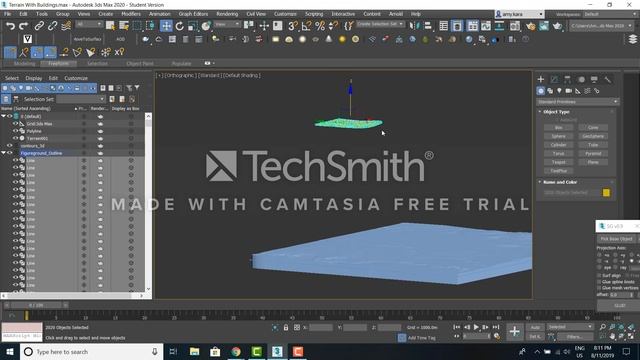Open the Standard Primitives dropdown
The width and height of the screenshot is (640, 360).
pyautogui.click(x=578, y=102)
